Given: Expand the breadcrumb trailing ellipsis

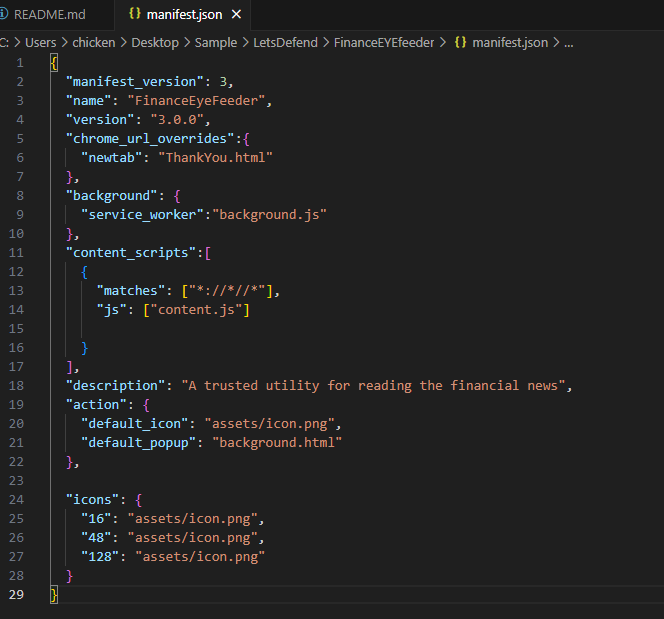Looking at the screenshot, I should [569, 43].
